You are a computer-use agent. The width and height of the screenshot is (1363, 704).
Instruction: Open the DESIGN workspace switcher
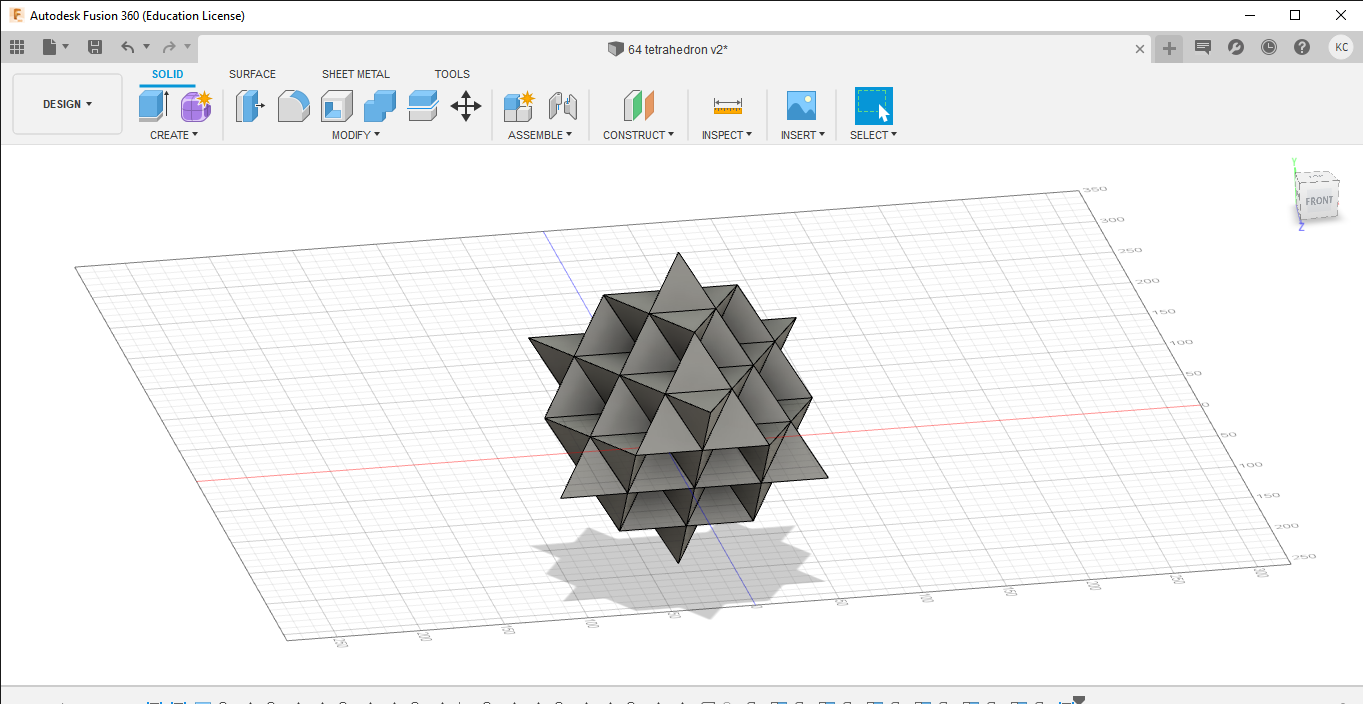coord(66,103)
